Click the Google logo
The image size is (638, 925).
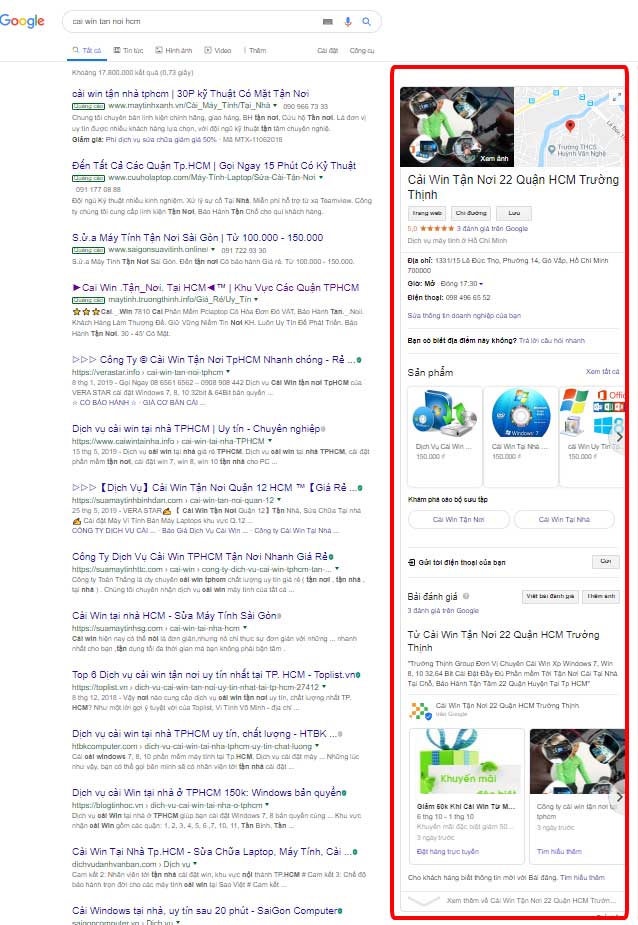pos(22,21)
